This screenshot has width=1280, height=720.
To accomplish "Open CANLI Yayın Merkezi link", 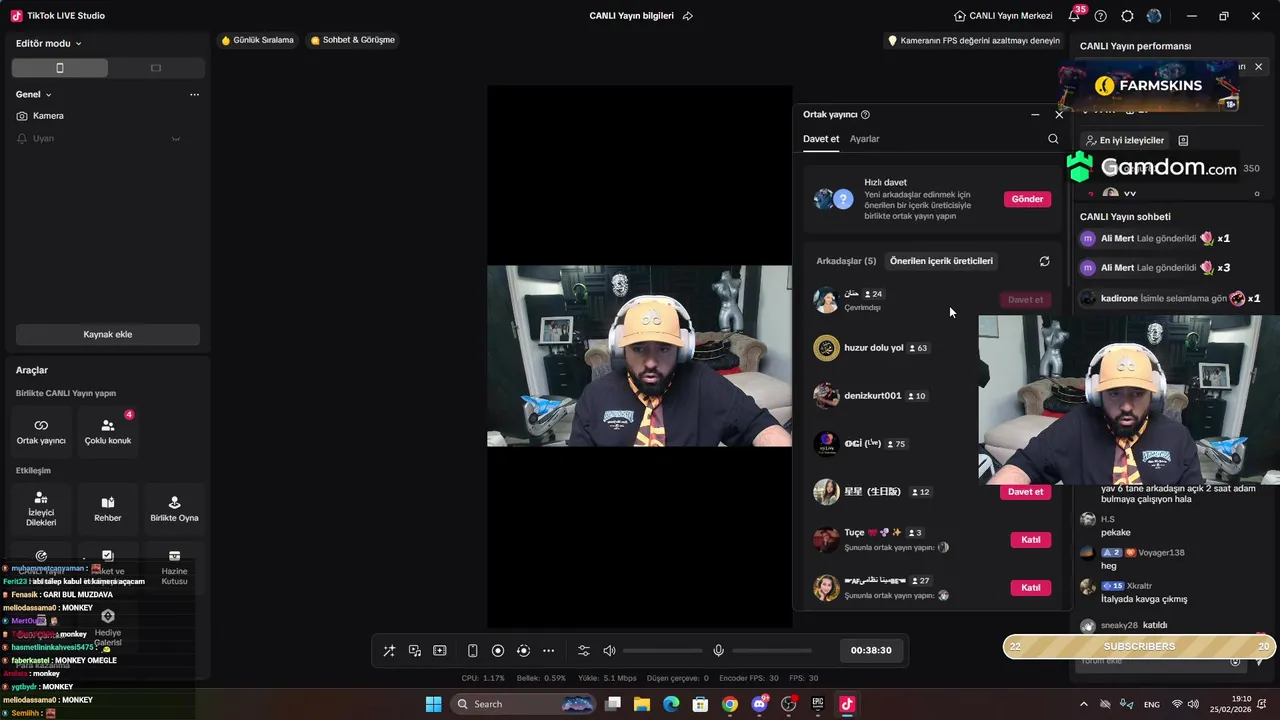I will pyautogui.click(x=1003, y=16).
